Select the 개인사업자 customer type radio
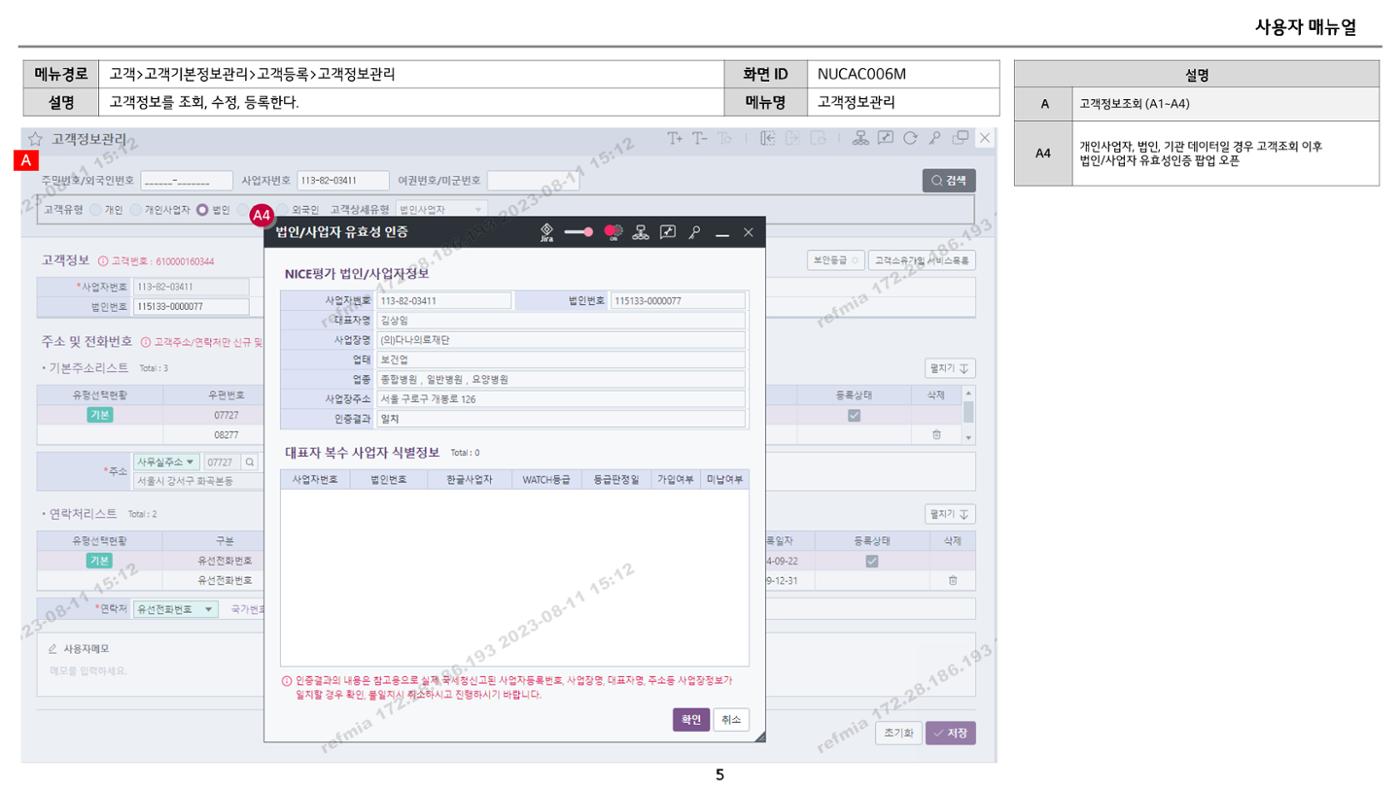 click(x=136, y=210)
